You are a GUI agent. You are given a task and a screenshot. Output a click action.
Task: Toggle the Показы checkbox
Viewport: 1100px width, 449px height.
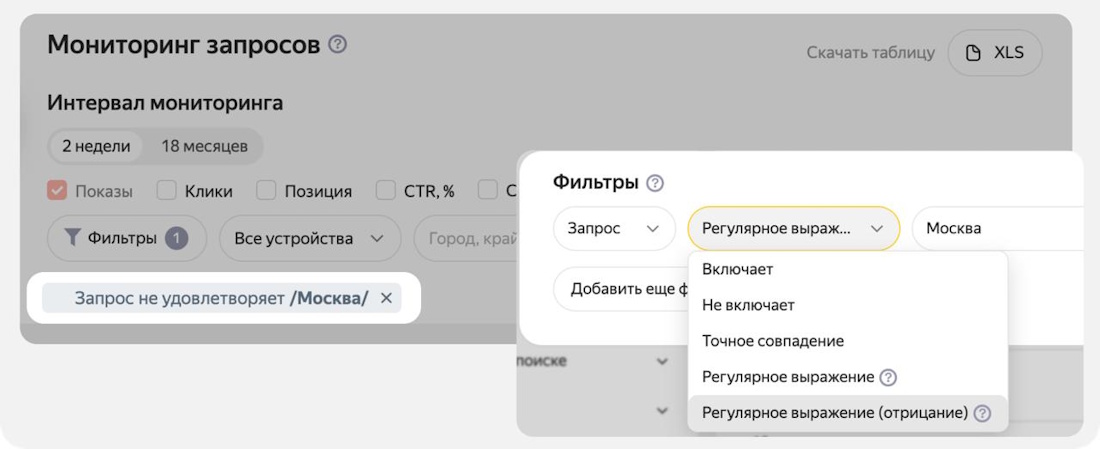coord(57,191)
